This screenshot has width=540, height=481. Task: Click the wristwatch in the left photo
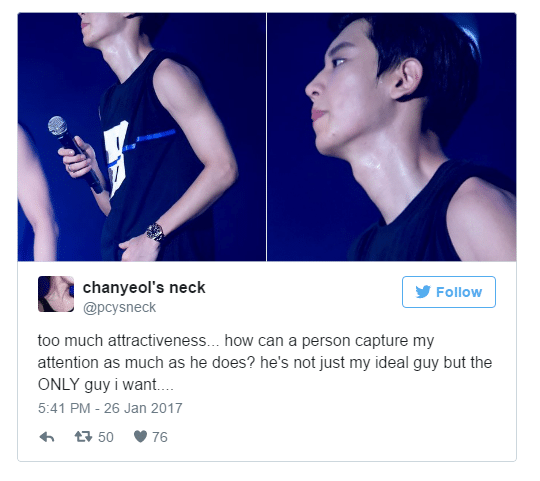155,232
